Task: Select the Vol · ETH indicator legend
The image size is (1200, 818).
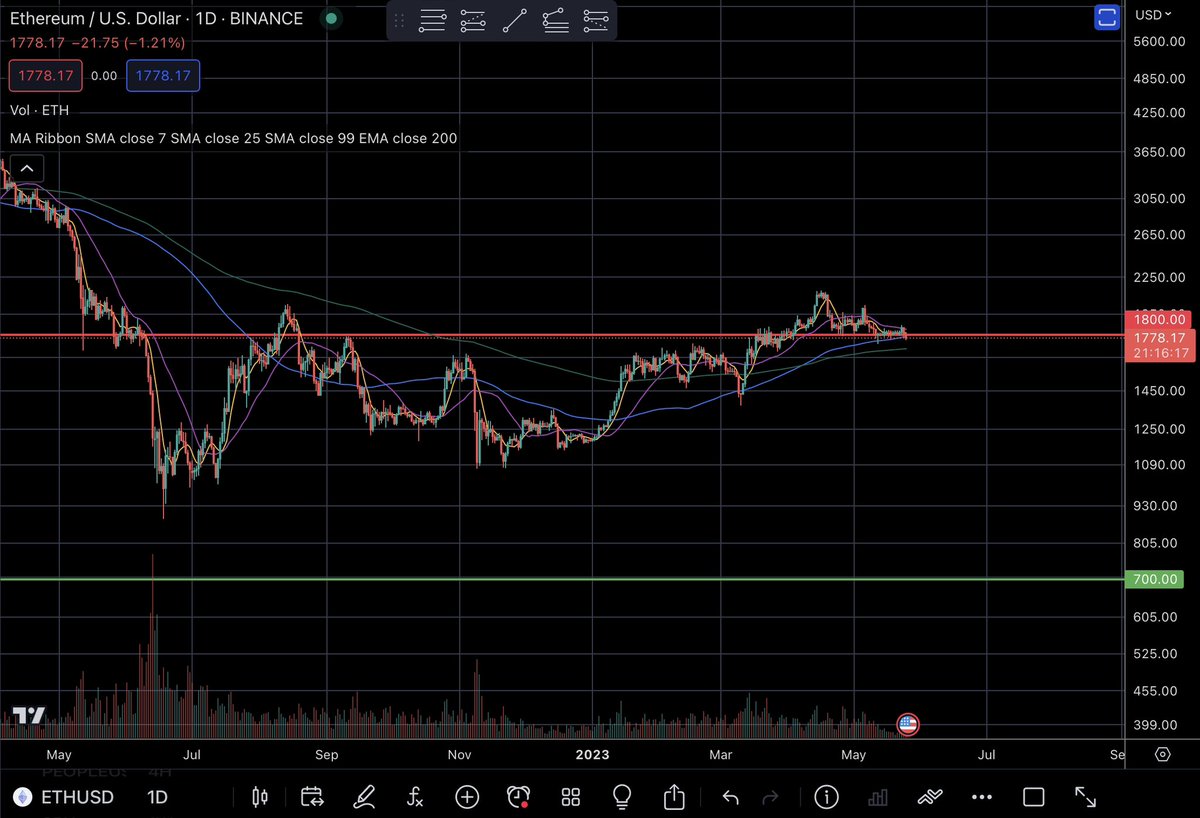Action: coord(40,110)
